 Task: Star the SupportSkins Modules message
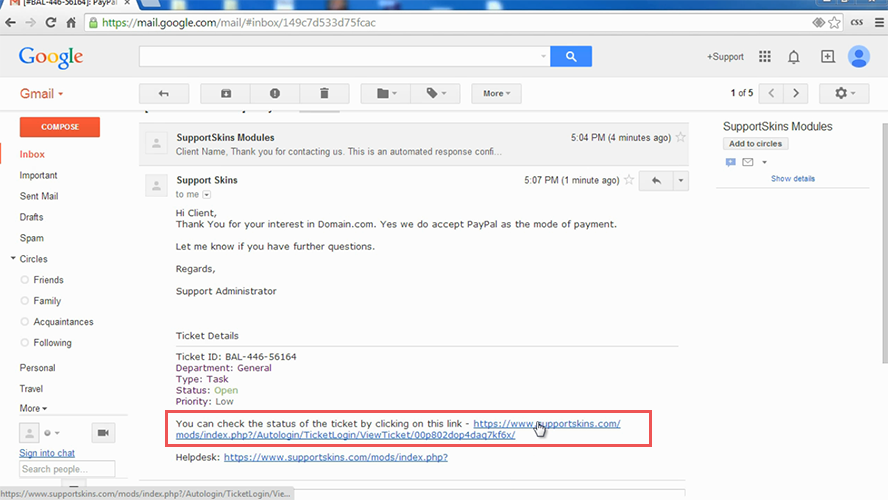681,137
